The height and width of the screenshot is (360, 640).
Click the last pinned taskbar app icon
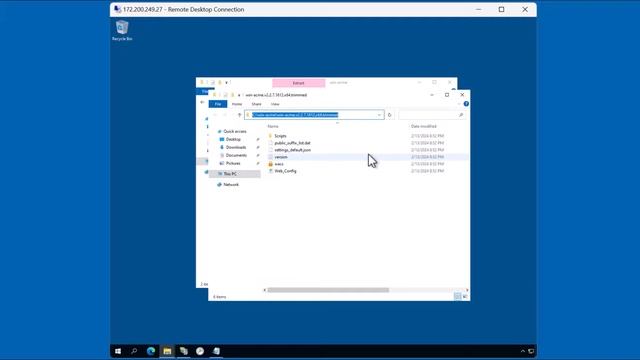tap(216, 351)
